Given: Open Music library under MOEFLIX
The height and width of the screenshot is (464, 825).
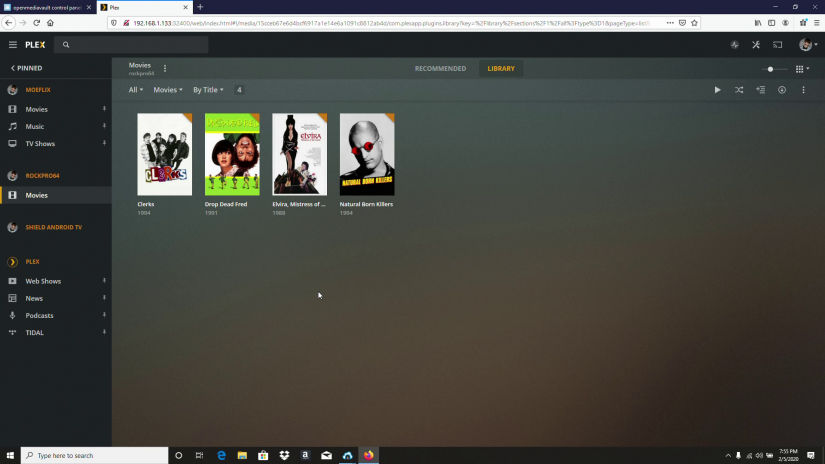Looking at the screenshot, I should 35,126.
